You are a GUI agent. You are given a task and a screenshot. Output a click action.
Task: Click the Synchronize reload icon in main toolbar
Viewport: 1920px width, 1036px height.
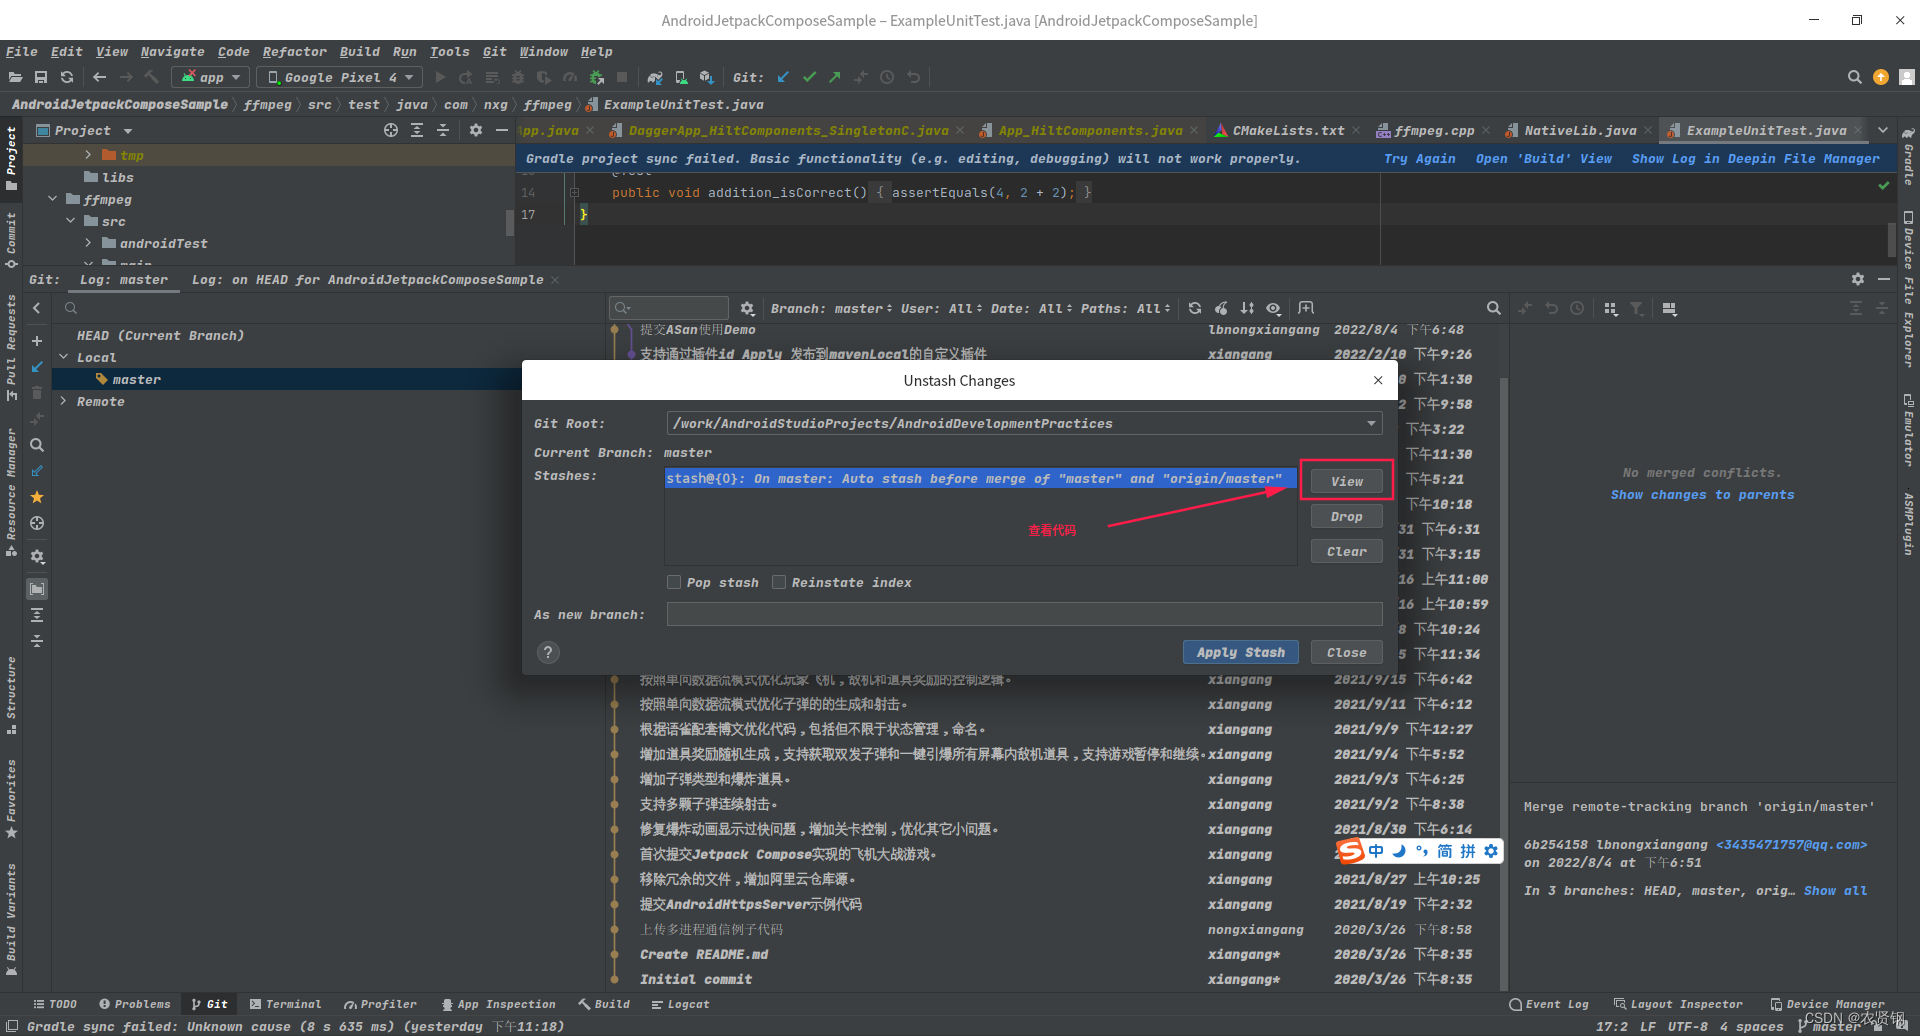click(x=67, y=77)
